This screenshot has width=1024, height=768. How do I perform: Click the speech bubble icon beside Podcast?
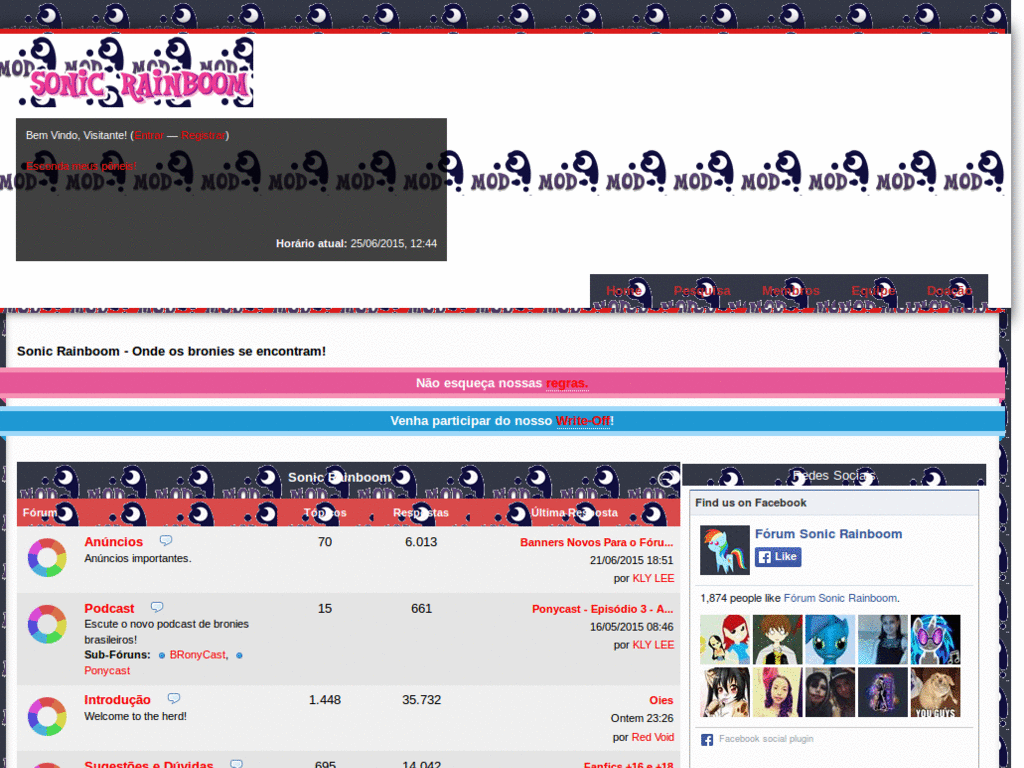pos(157,607)
